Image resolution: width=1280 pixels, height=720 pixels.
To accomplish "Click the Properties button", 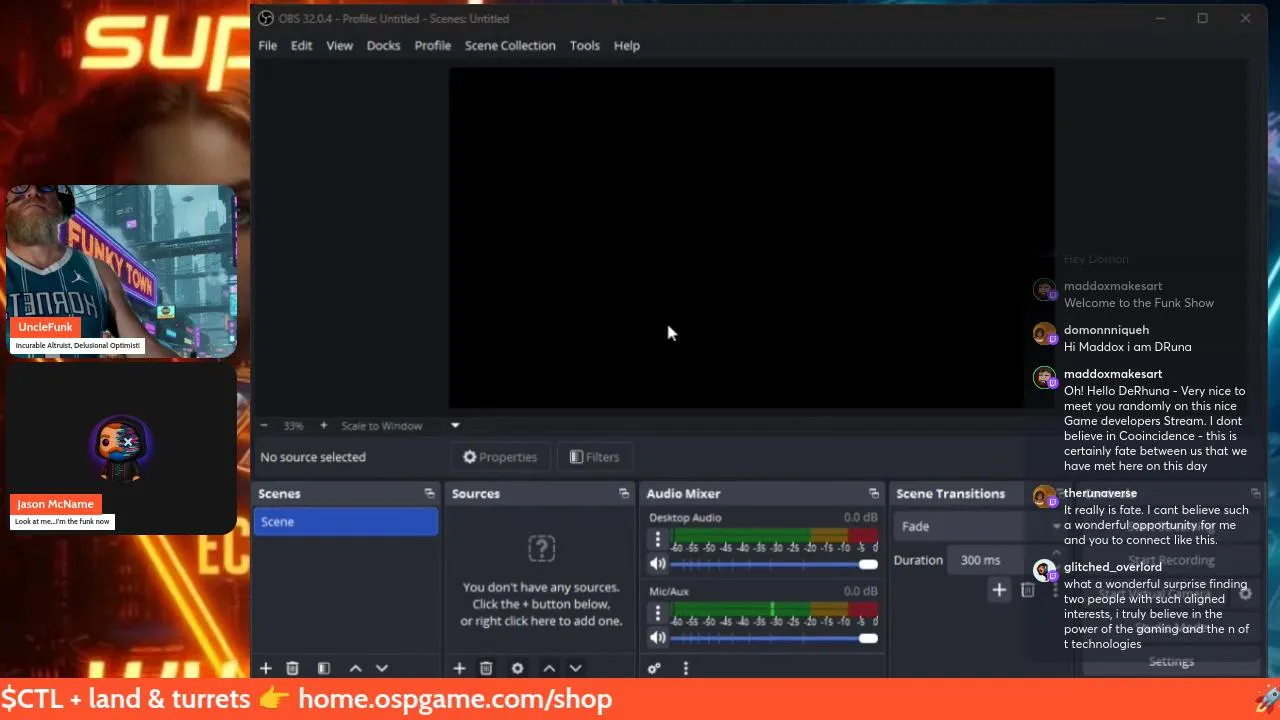I will (x=500, y=457).
